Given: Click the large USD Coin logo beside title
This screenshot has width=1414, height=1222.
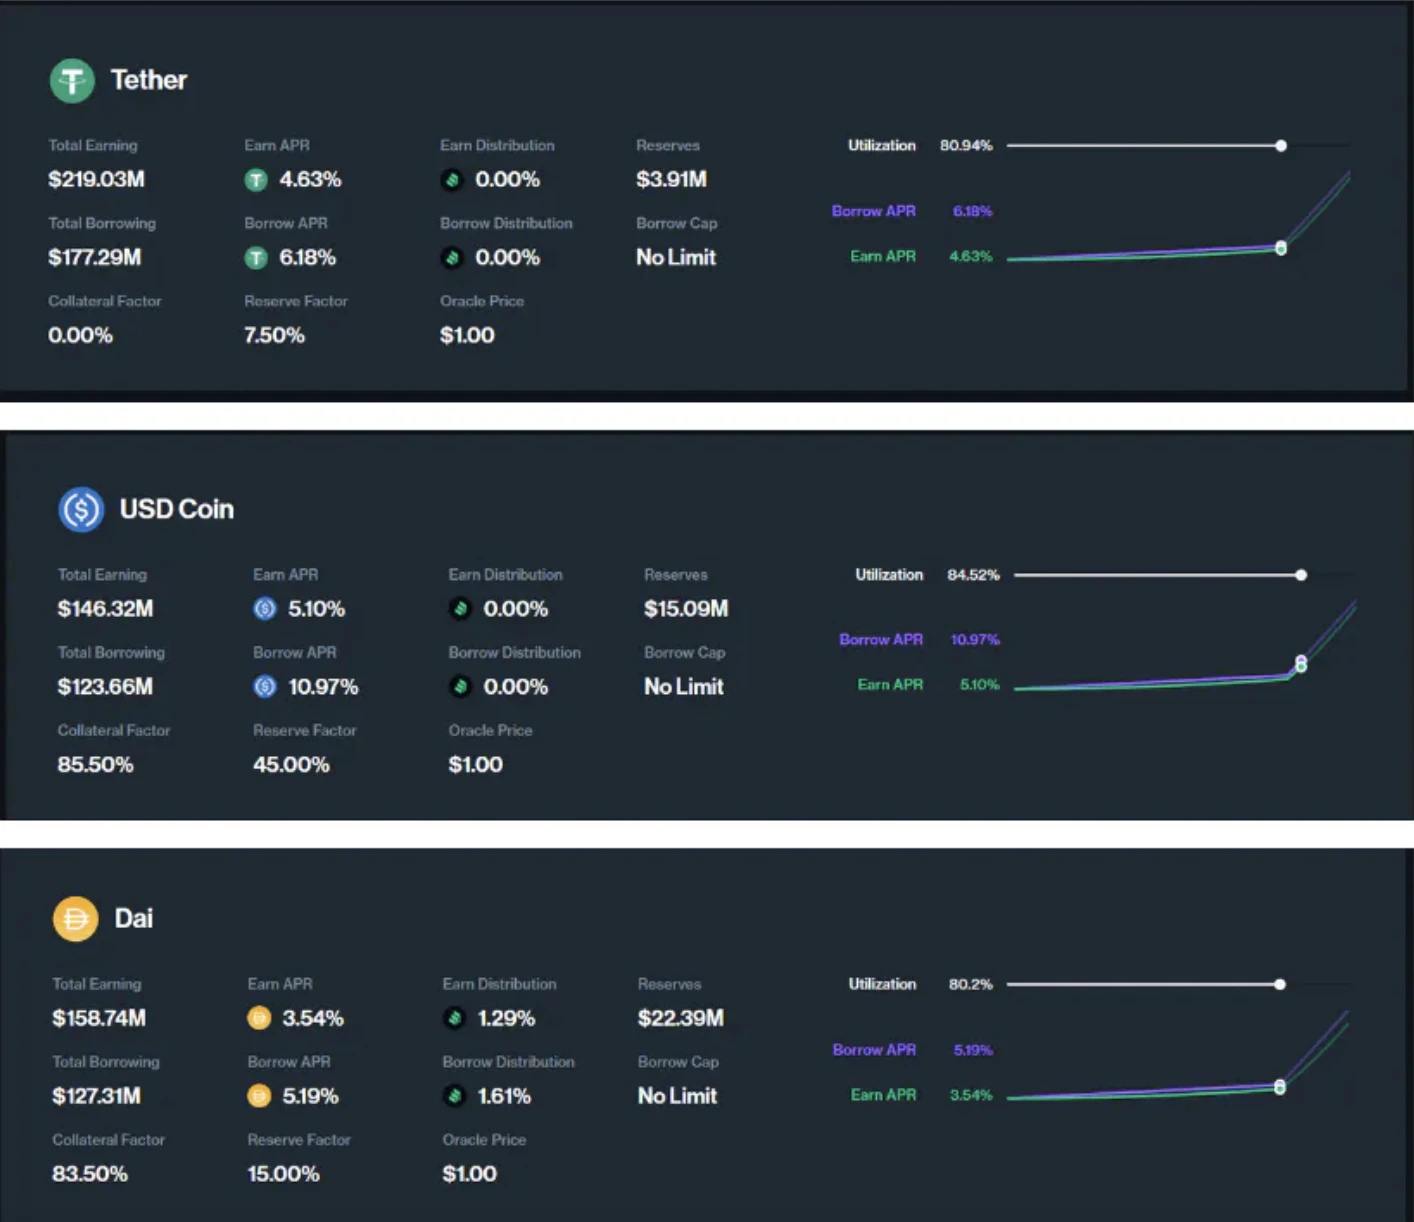Looking at the screenshot, I should (x=81, y=509).
